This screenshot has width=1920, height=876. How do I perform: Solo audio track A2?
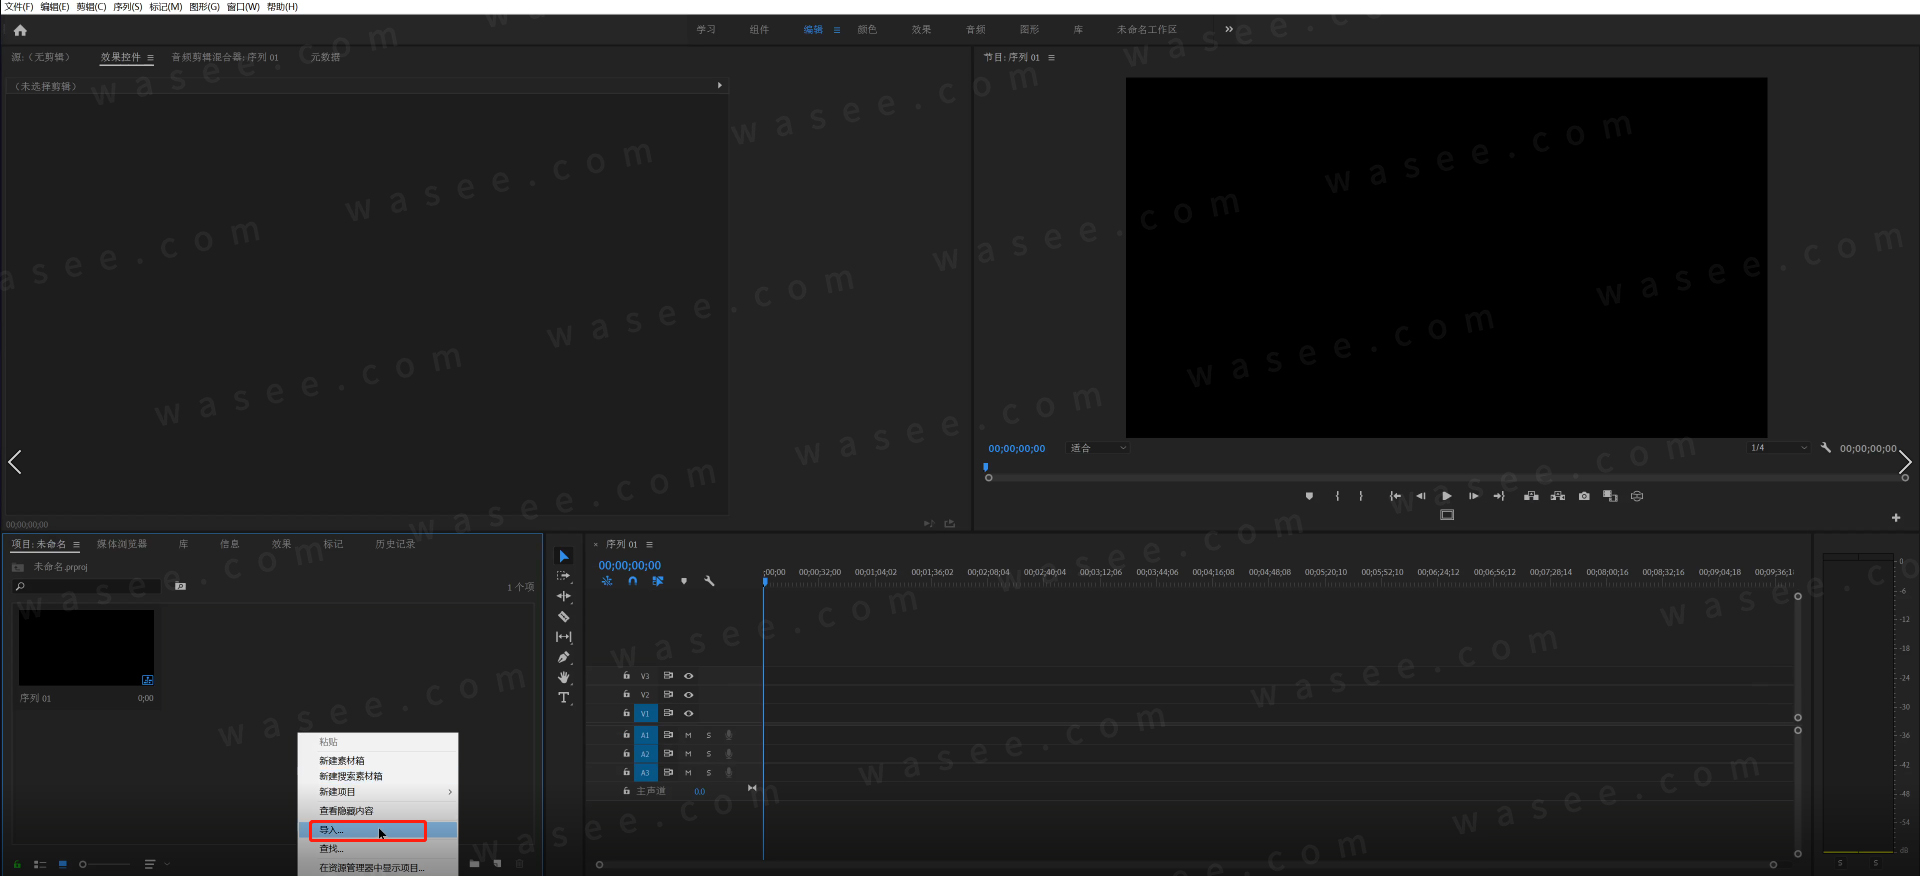(709, 755)
